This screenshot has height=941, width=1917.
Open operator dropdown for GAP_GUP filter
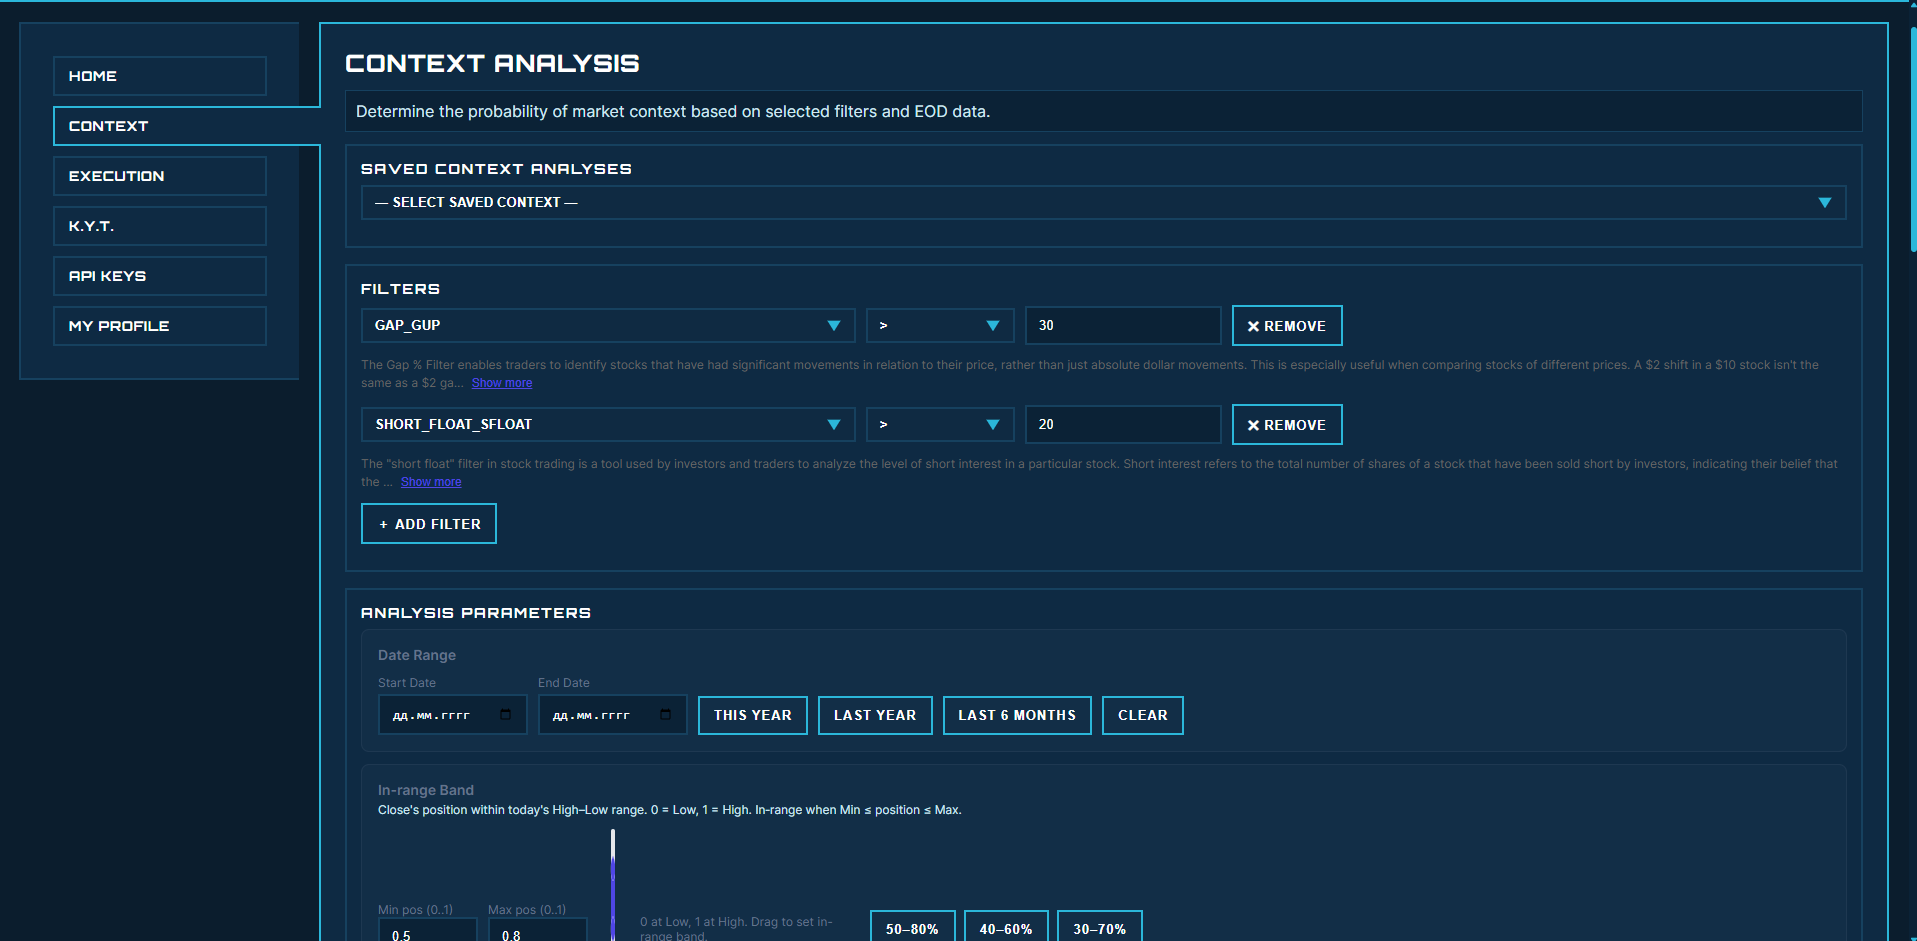click(x=940, y=326)
